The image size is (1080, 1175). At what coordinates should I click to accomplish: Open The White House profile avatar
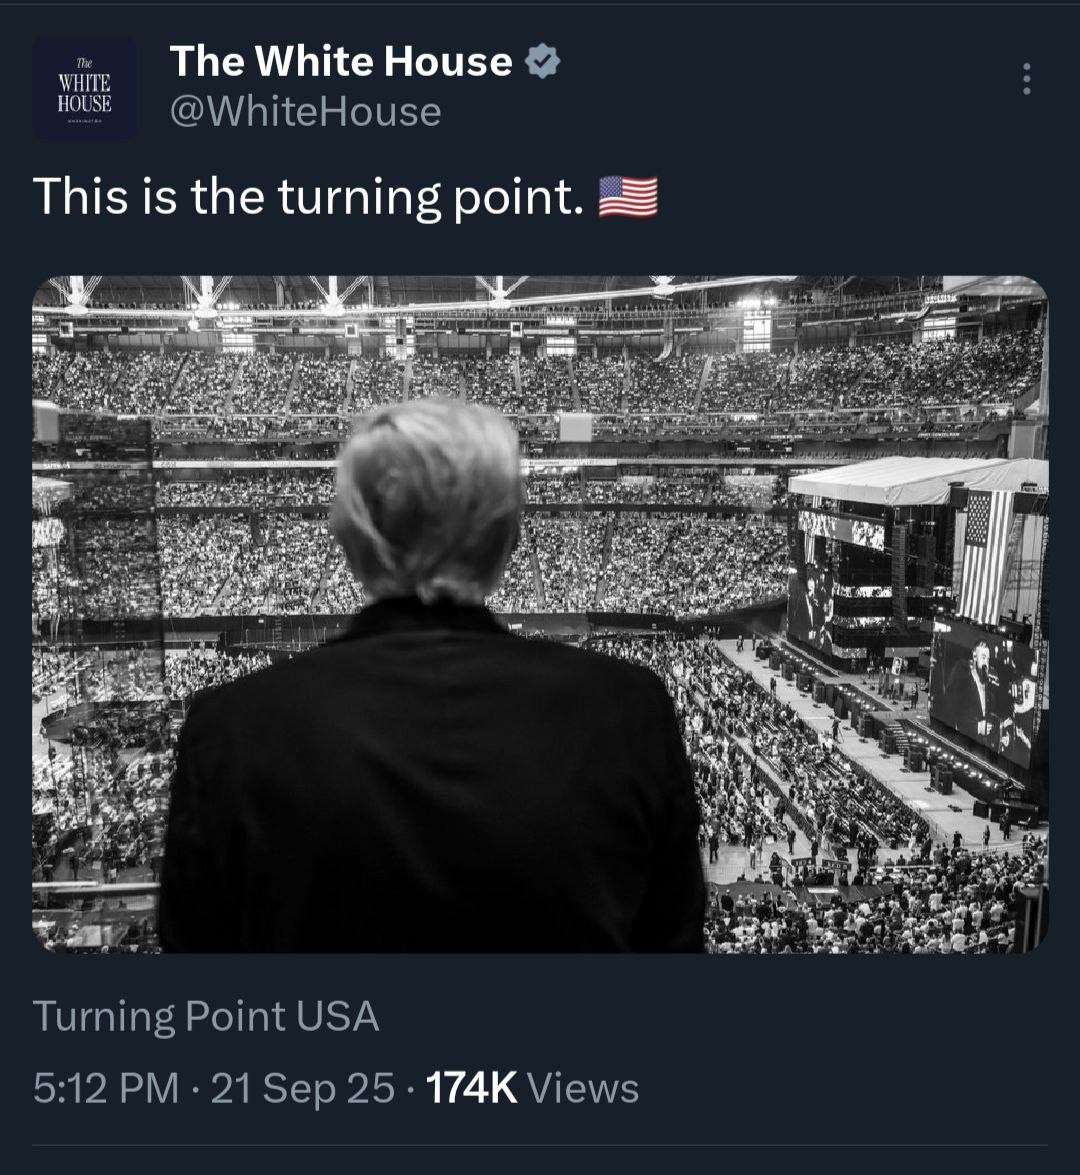click(84, 89)
